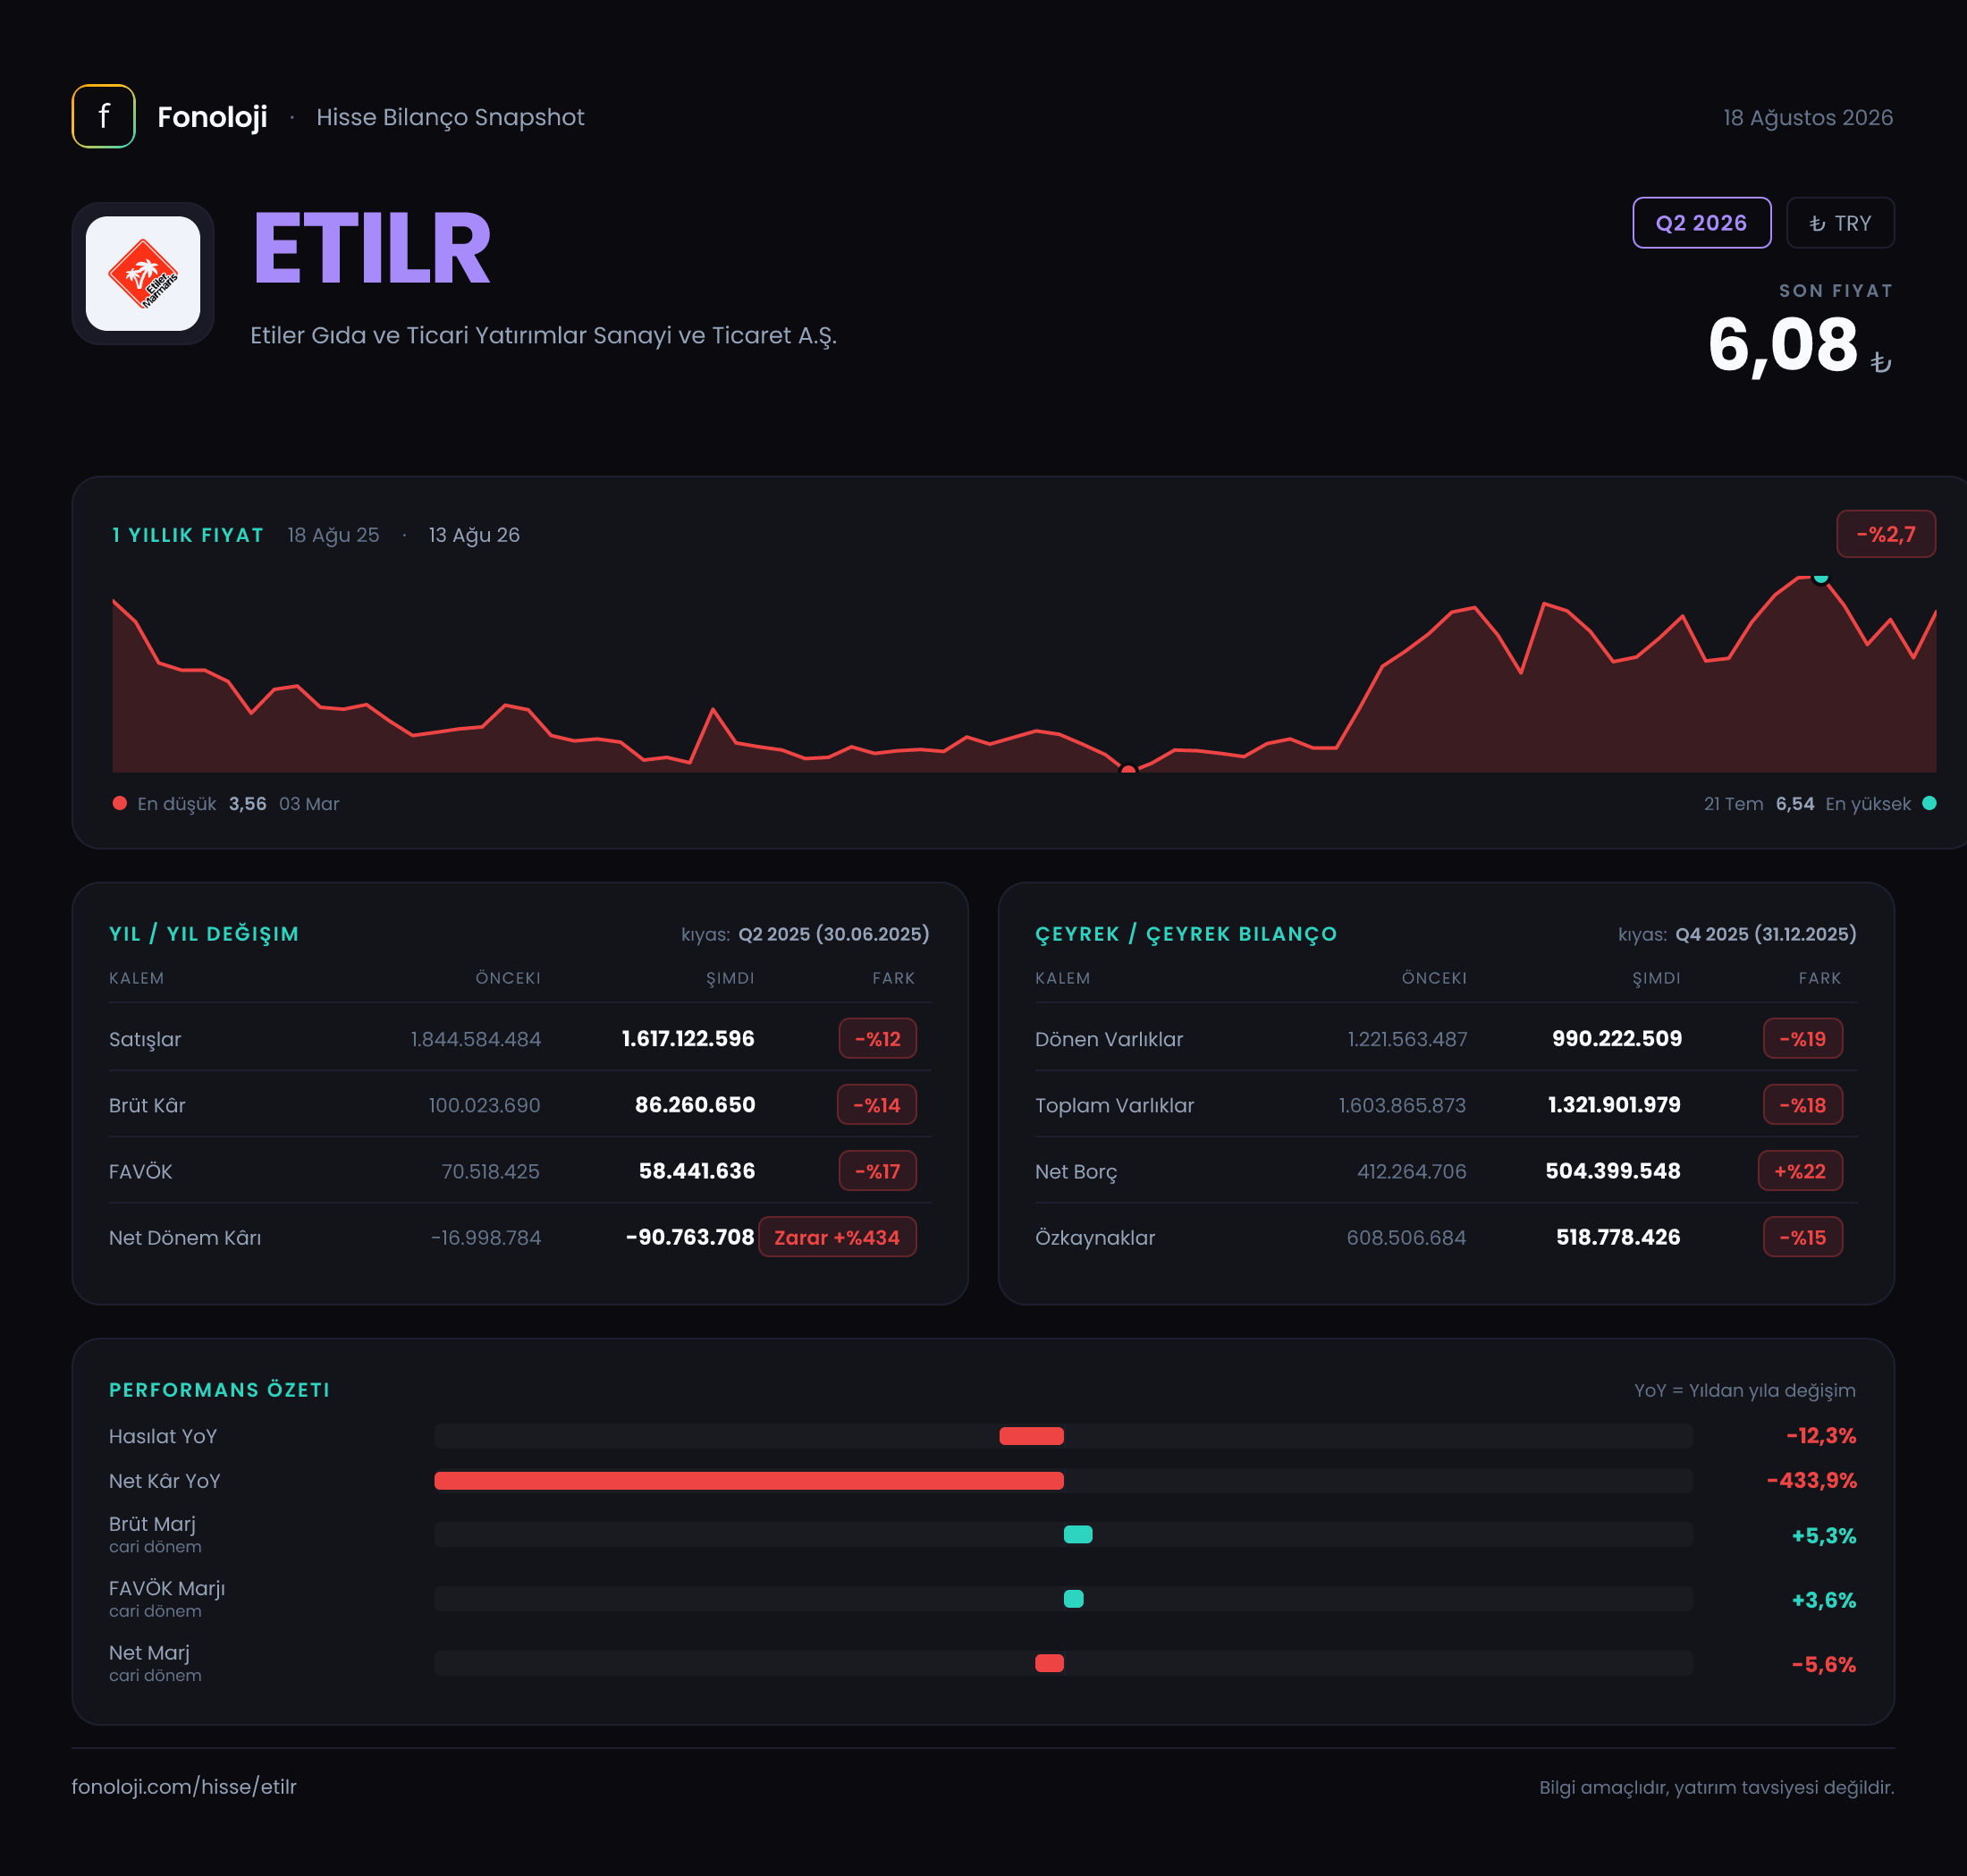Image resolution: width=1967 pixels, height=1876 pixels.
Task: Click the previous FAVÖK value 70.518.425
Action: coord(490,1171)
